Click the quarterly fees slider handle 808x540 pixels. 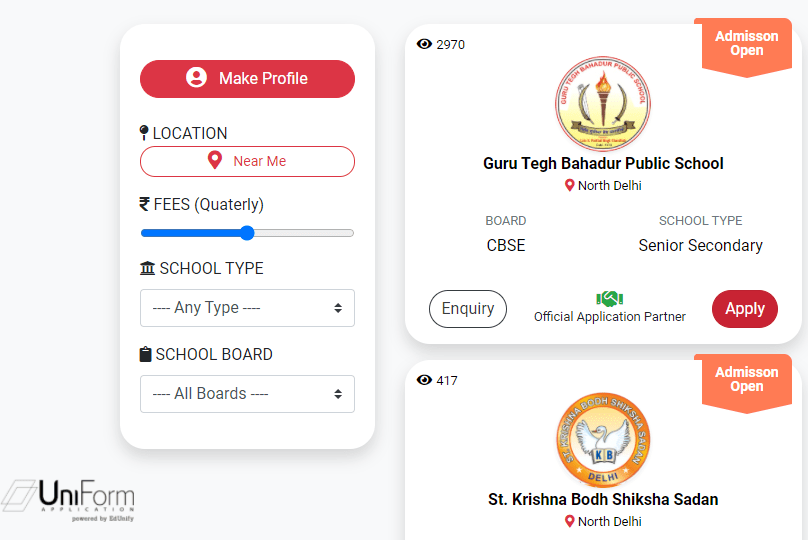pyautogui.click(x=247, y=233)
